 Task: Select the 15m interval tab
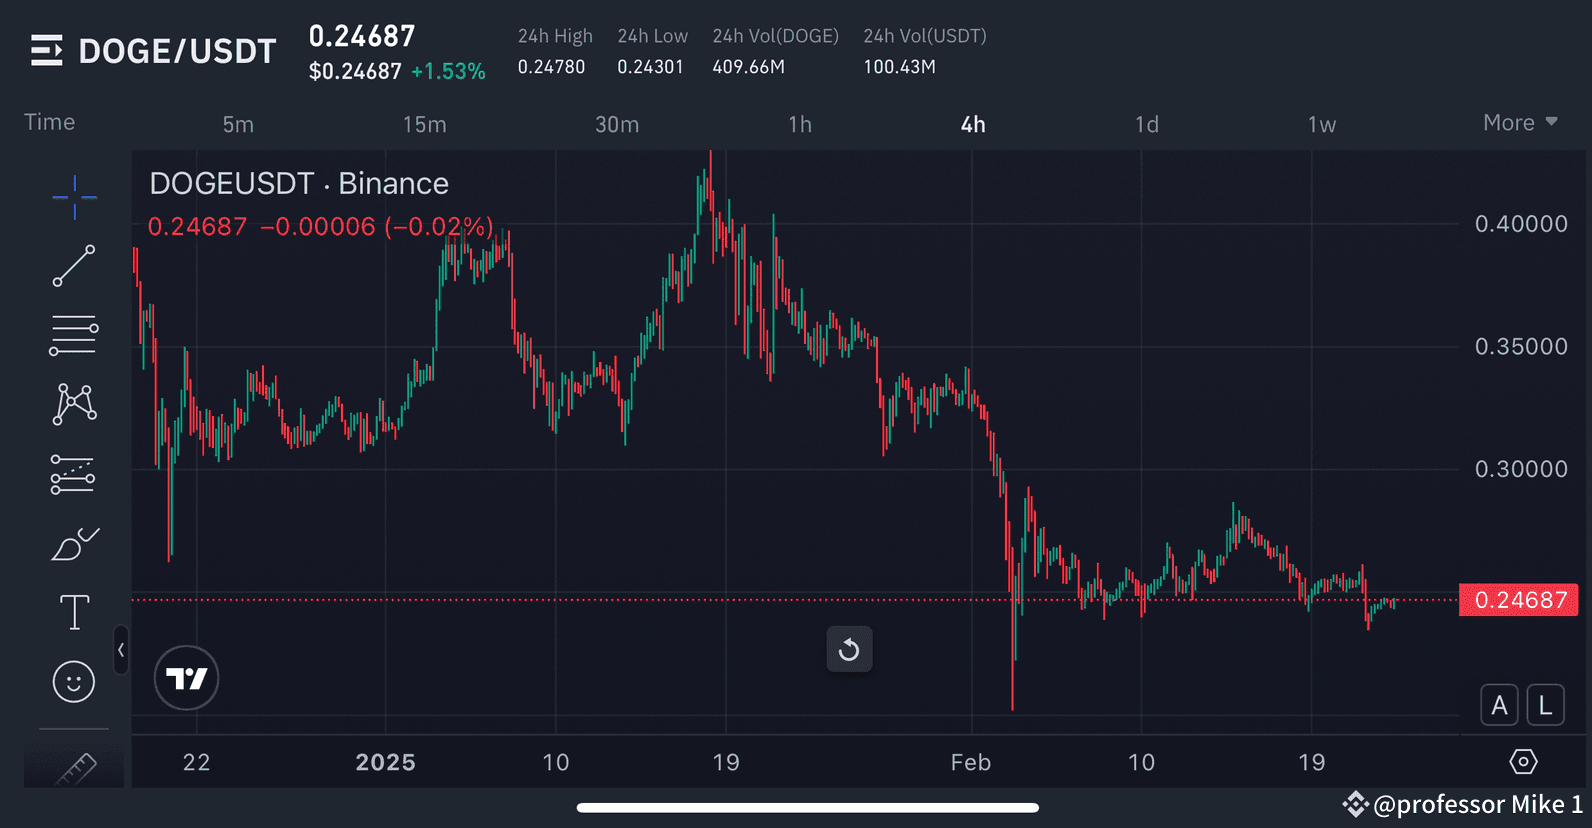click(425, 124)
